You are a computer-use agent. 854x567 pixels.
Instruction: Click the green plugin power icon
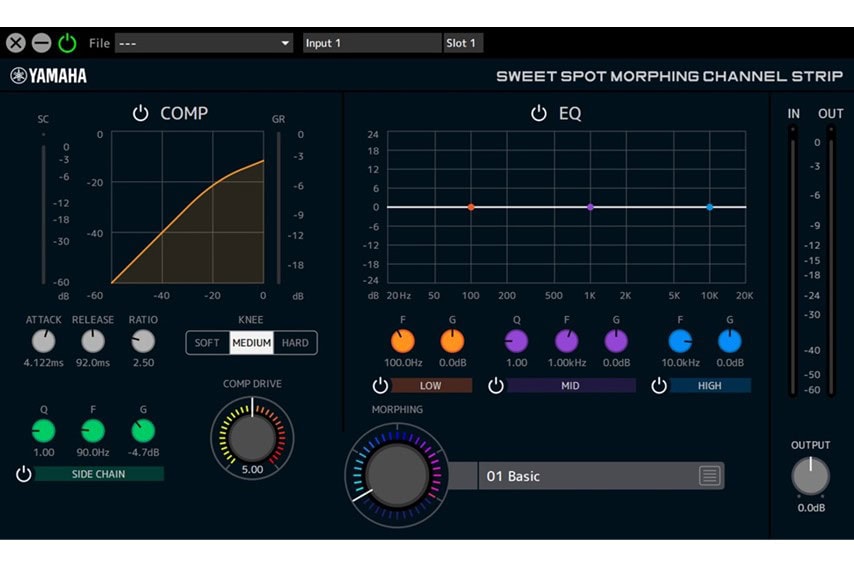pos(67,43)
